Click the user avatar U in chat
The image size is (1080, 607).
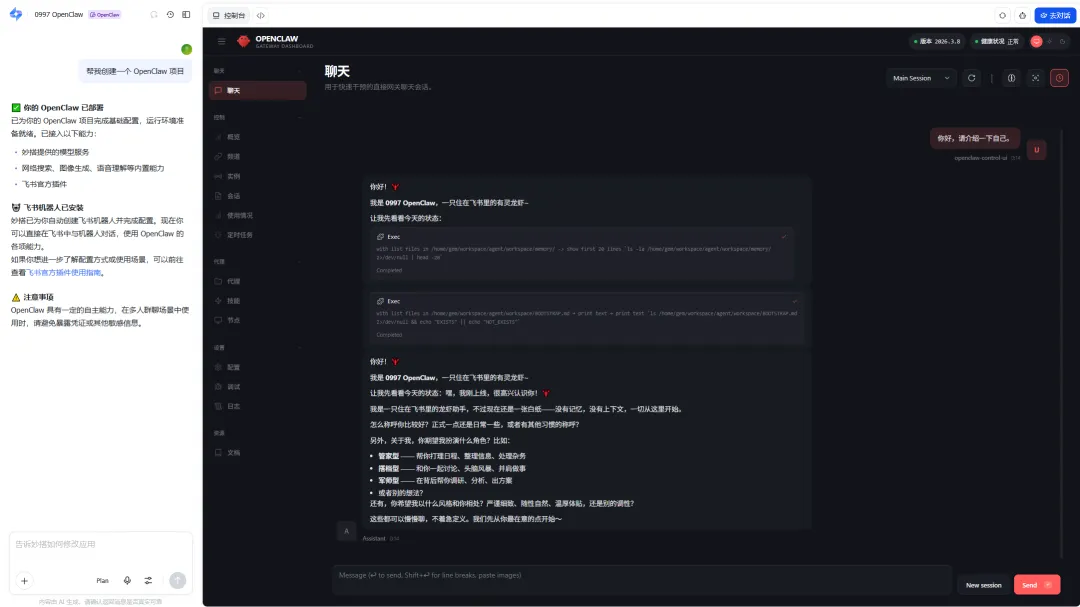[1037, 150]
